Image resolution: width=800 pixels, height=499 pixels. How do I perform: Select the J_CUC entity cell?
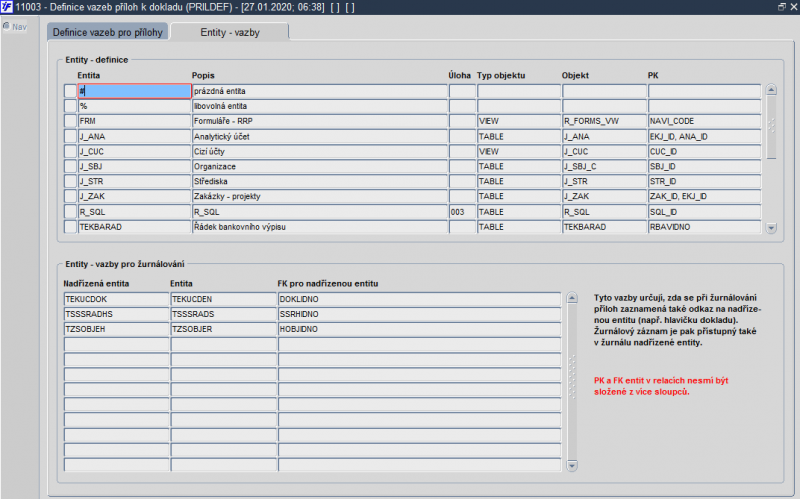135,152
